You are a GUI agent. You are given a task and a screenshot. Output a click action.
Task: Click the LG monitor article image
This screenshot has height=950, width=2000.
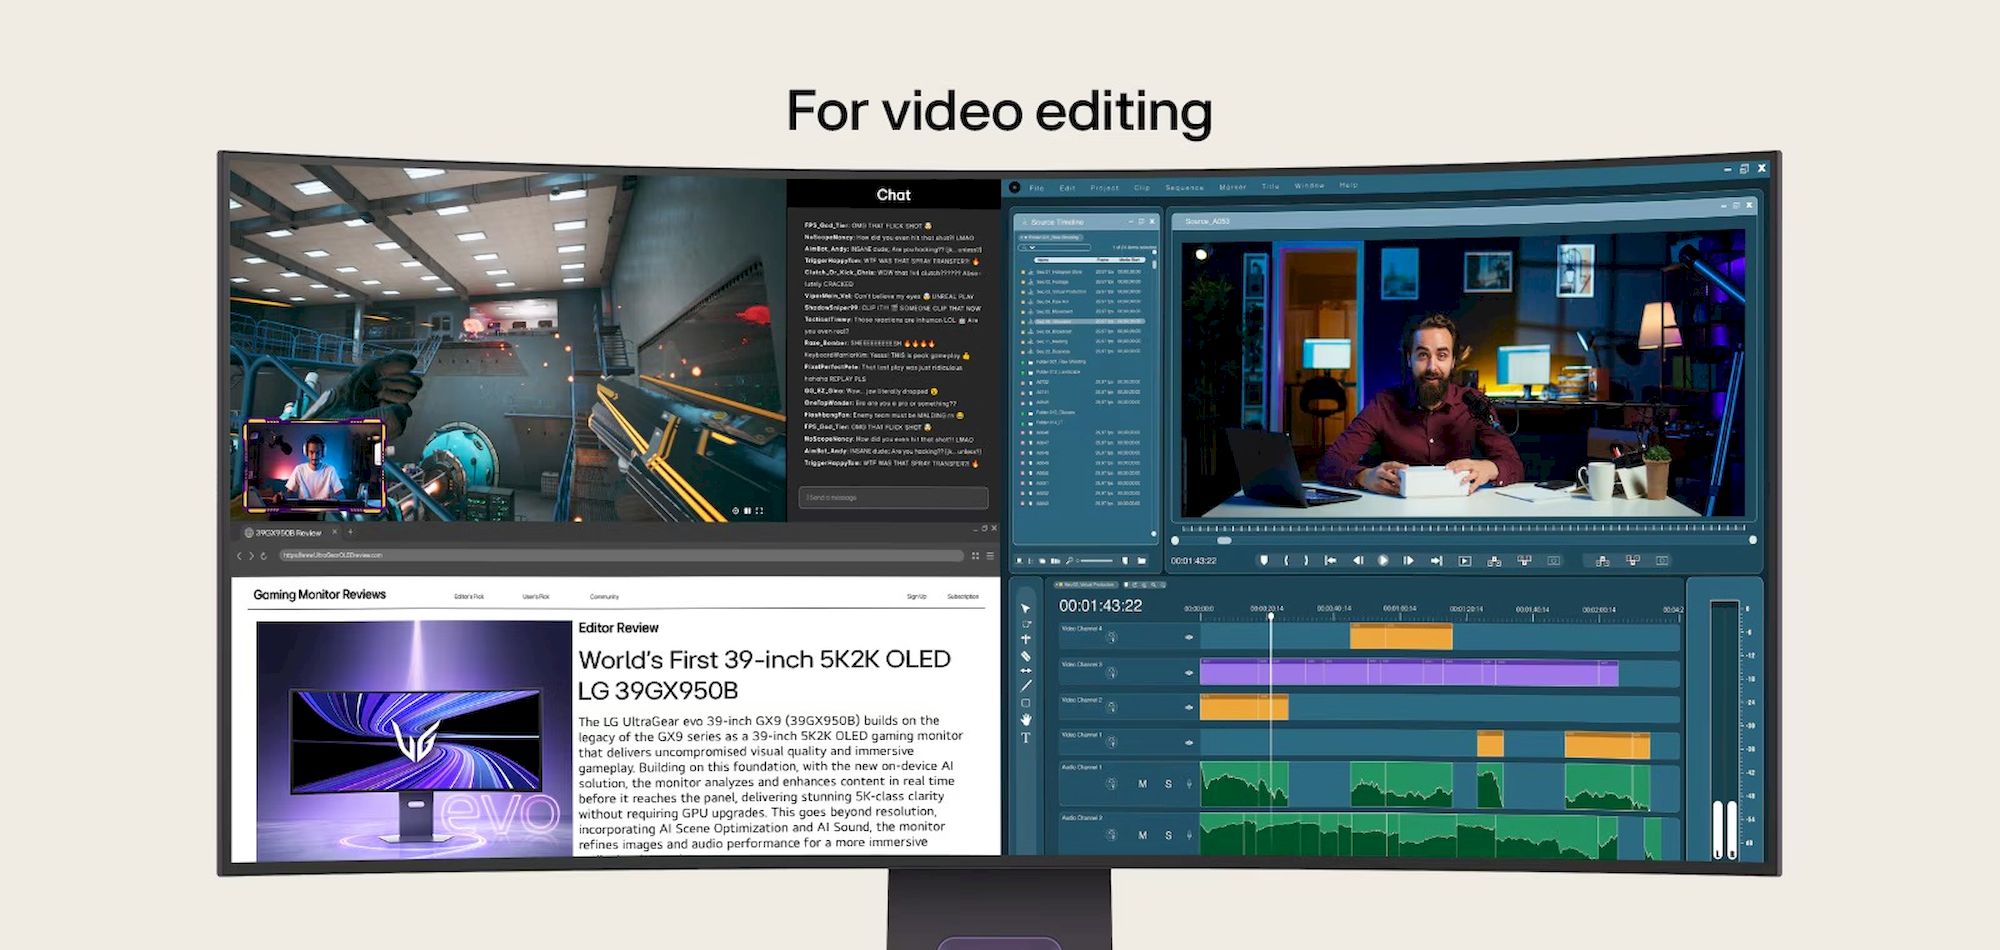point(414,738)
